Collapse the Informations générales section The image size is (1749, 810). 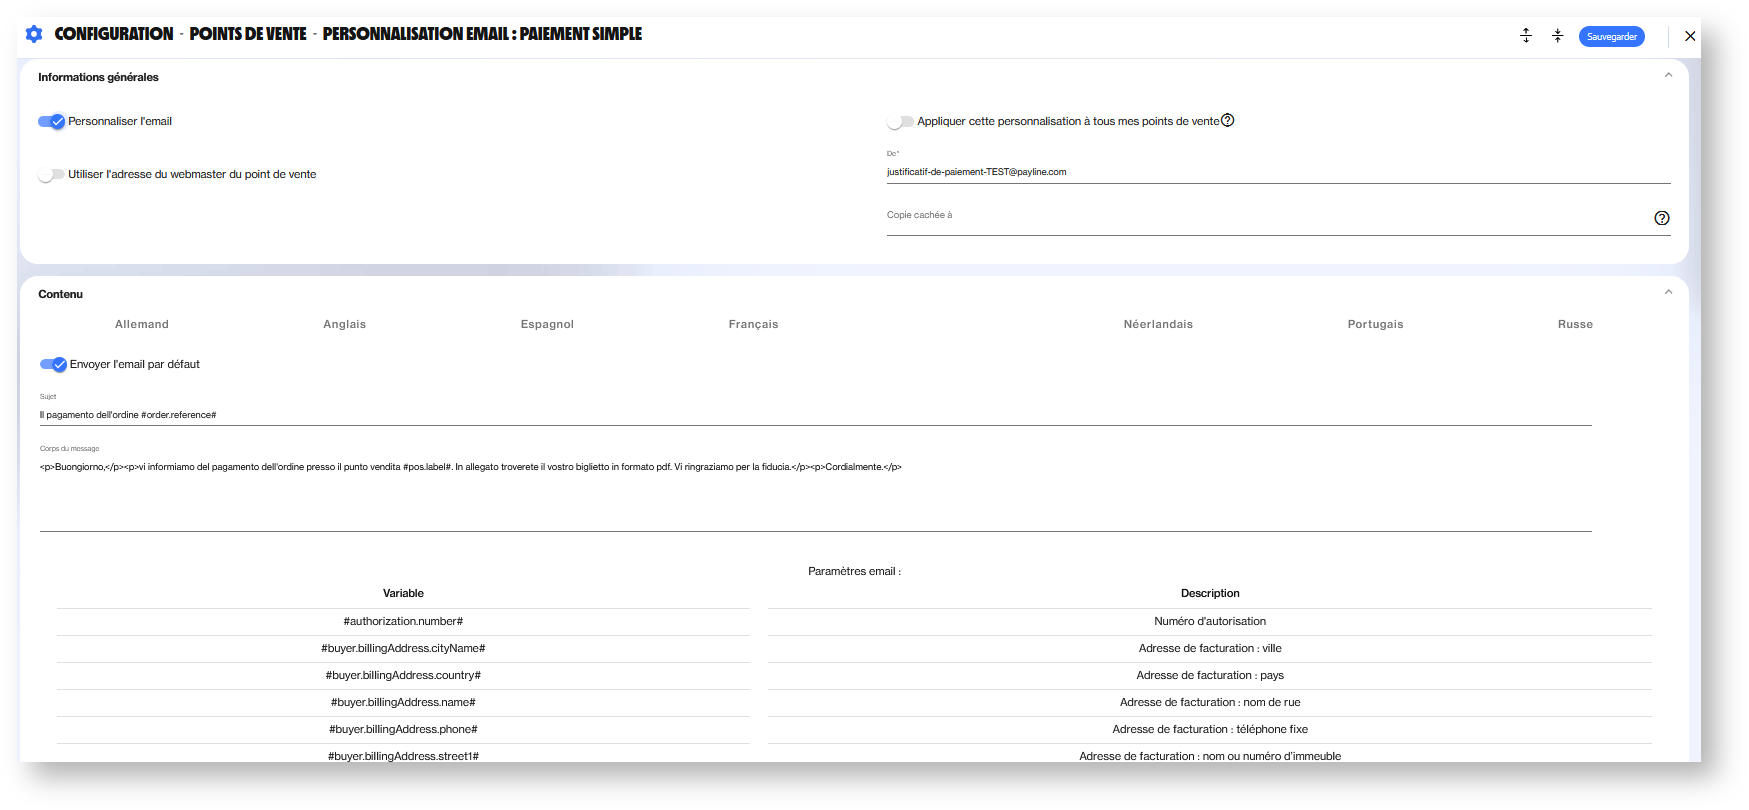1668,76
